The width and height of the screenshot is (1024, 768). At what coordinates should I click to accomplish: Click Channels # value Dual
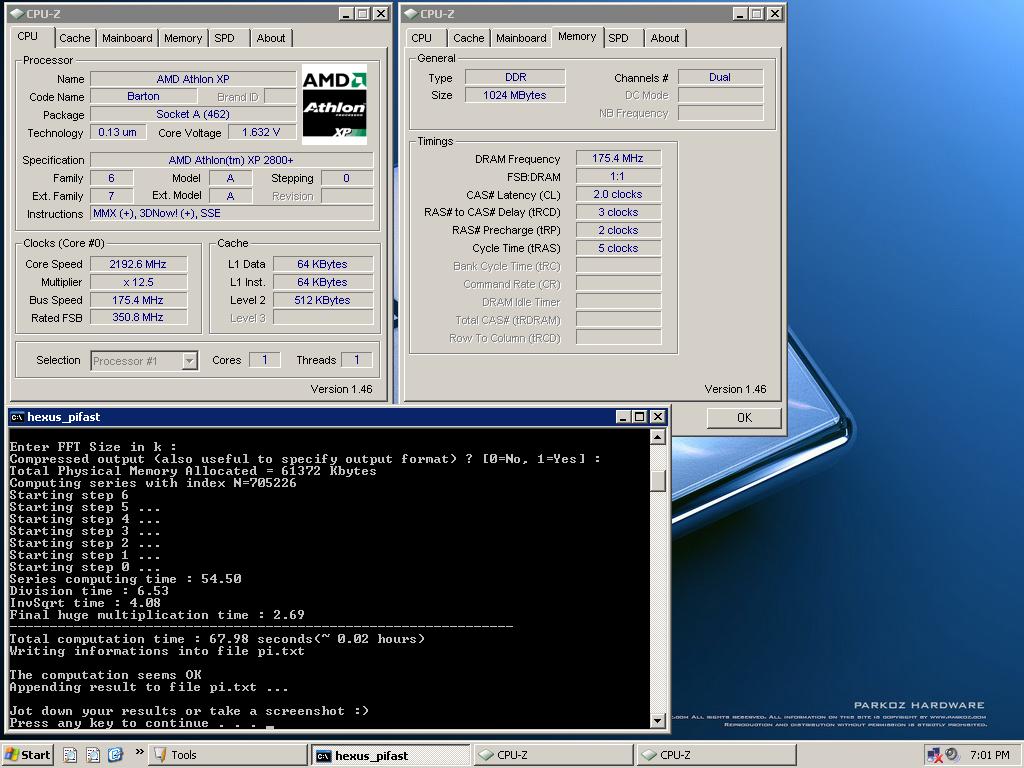[720, 77]
